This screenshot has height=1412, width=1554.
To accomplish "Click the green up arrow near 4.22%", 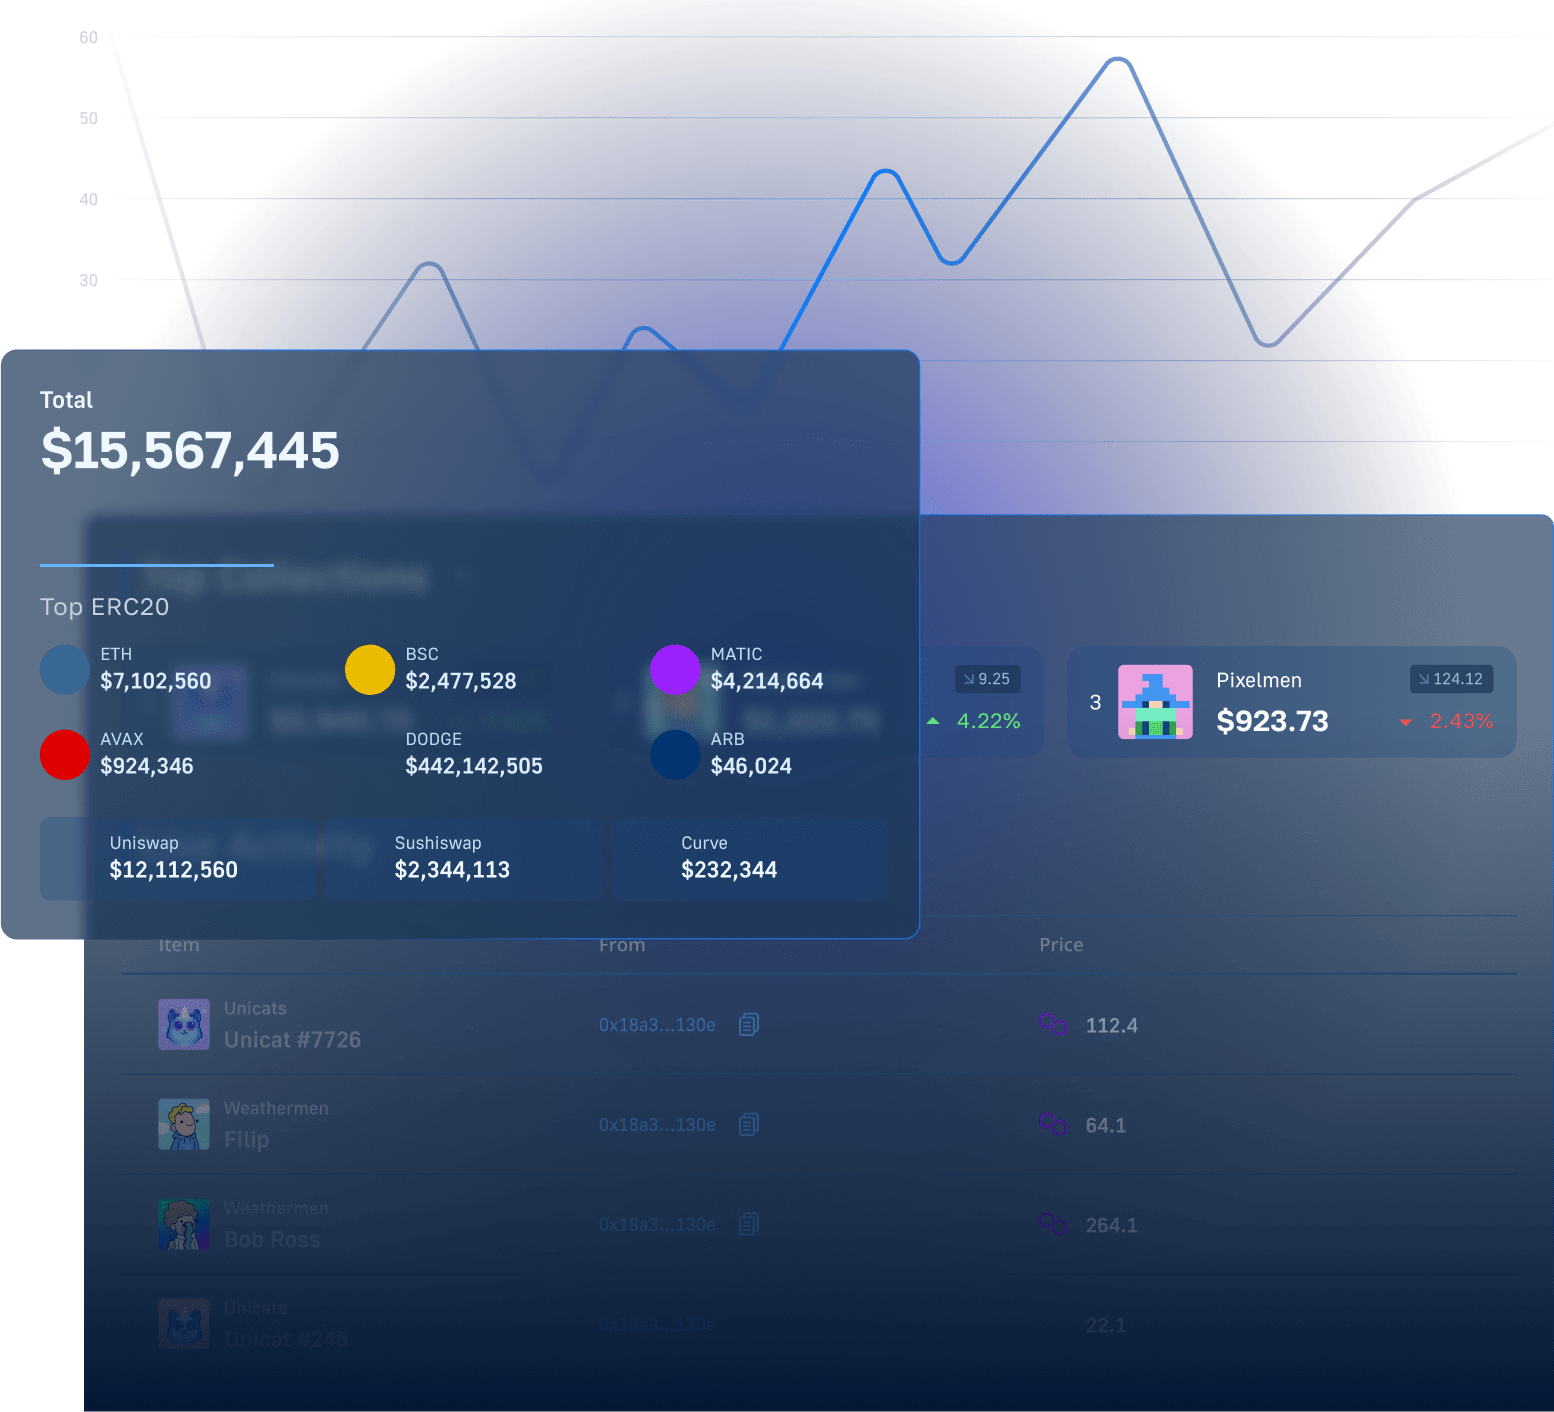I will coord(933,721).
